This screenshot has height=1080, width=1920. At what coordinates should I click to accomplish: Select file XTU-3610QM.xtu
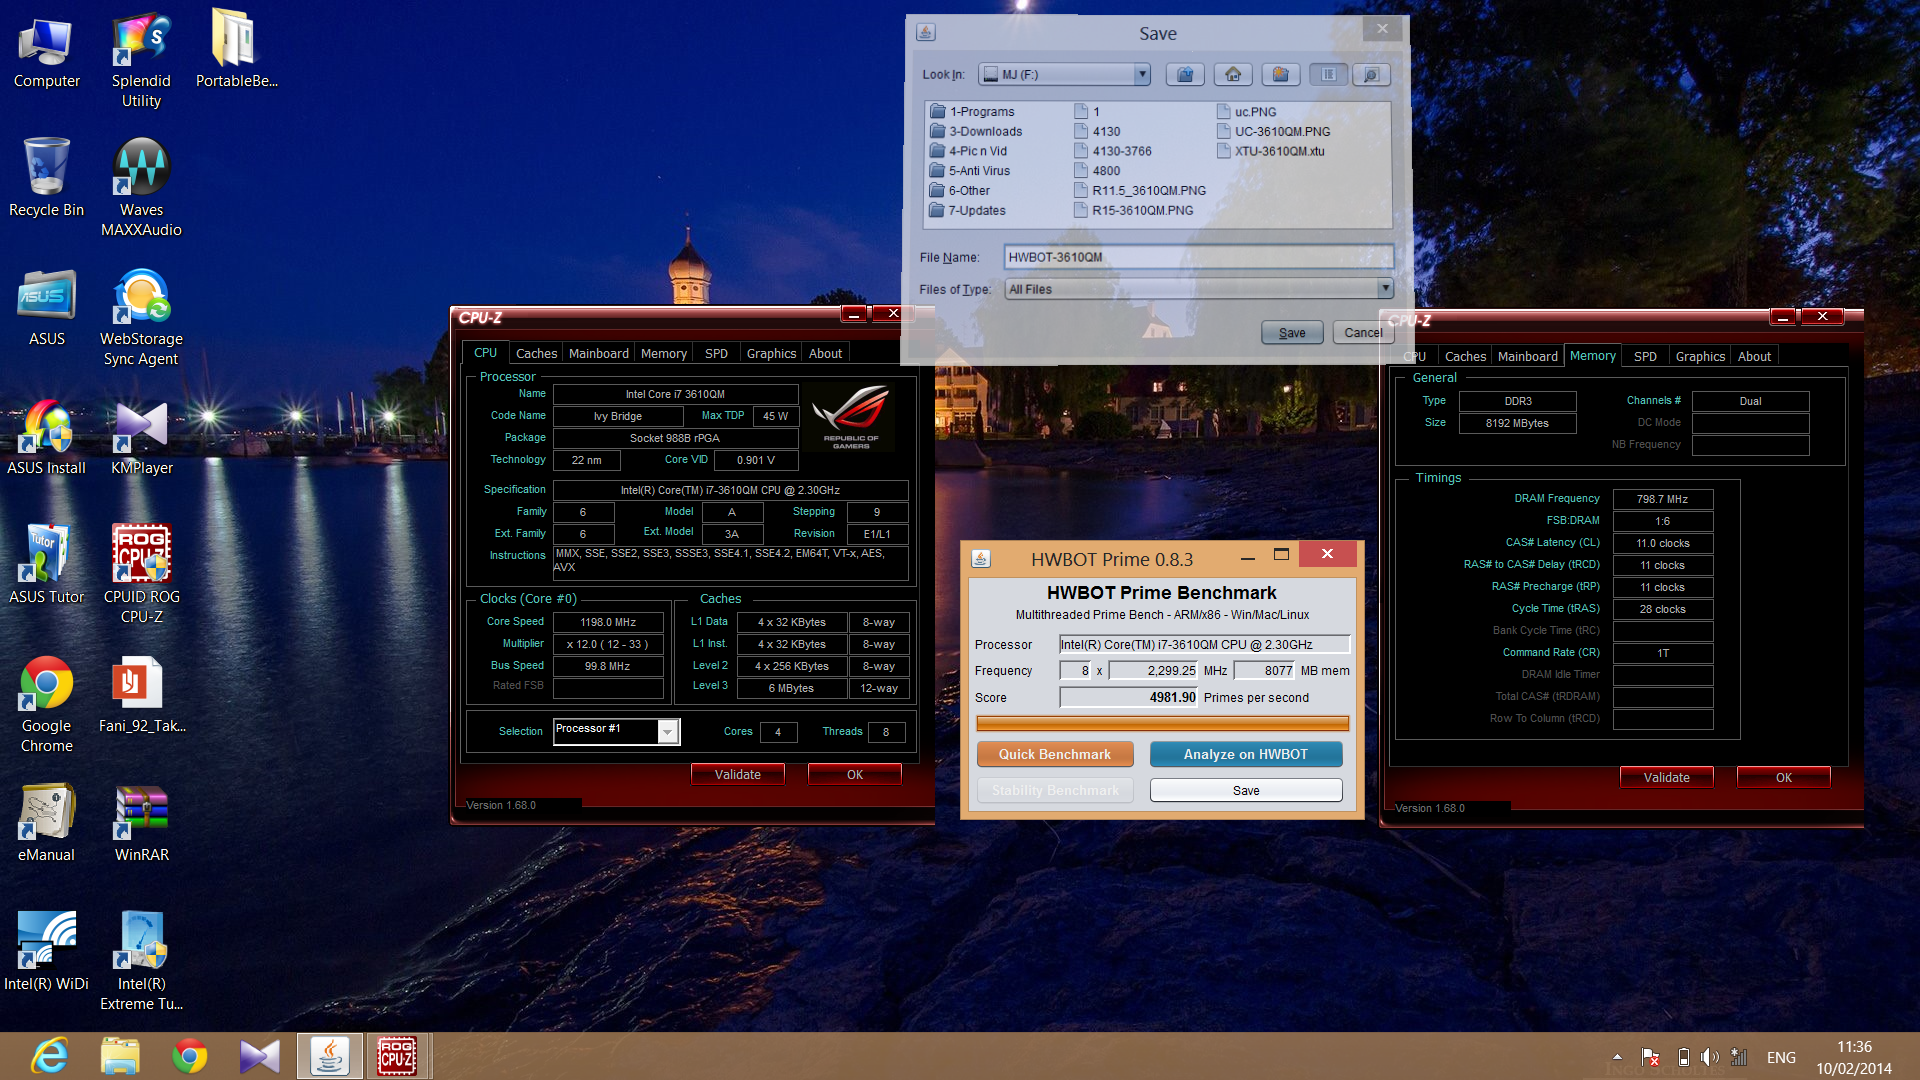coord(1271,151)
